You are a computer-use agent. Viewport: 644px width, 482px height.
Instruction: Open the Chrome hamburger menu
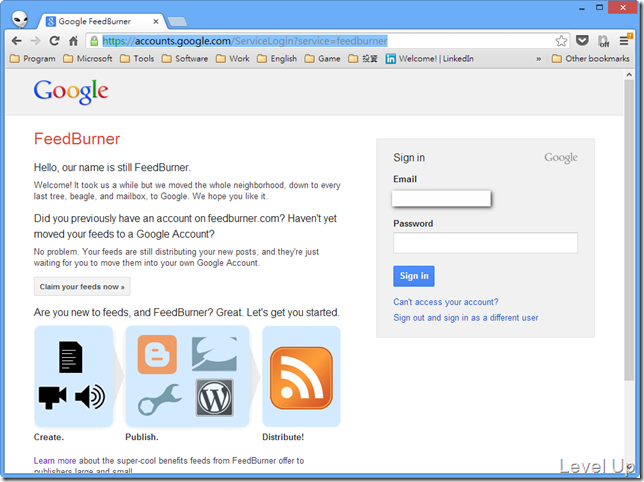[x=624, y=41]
